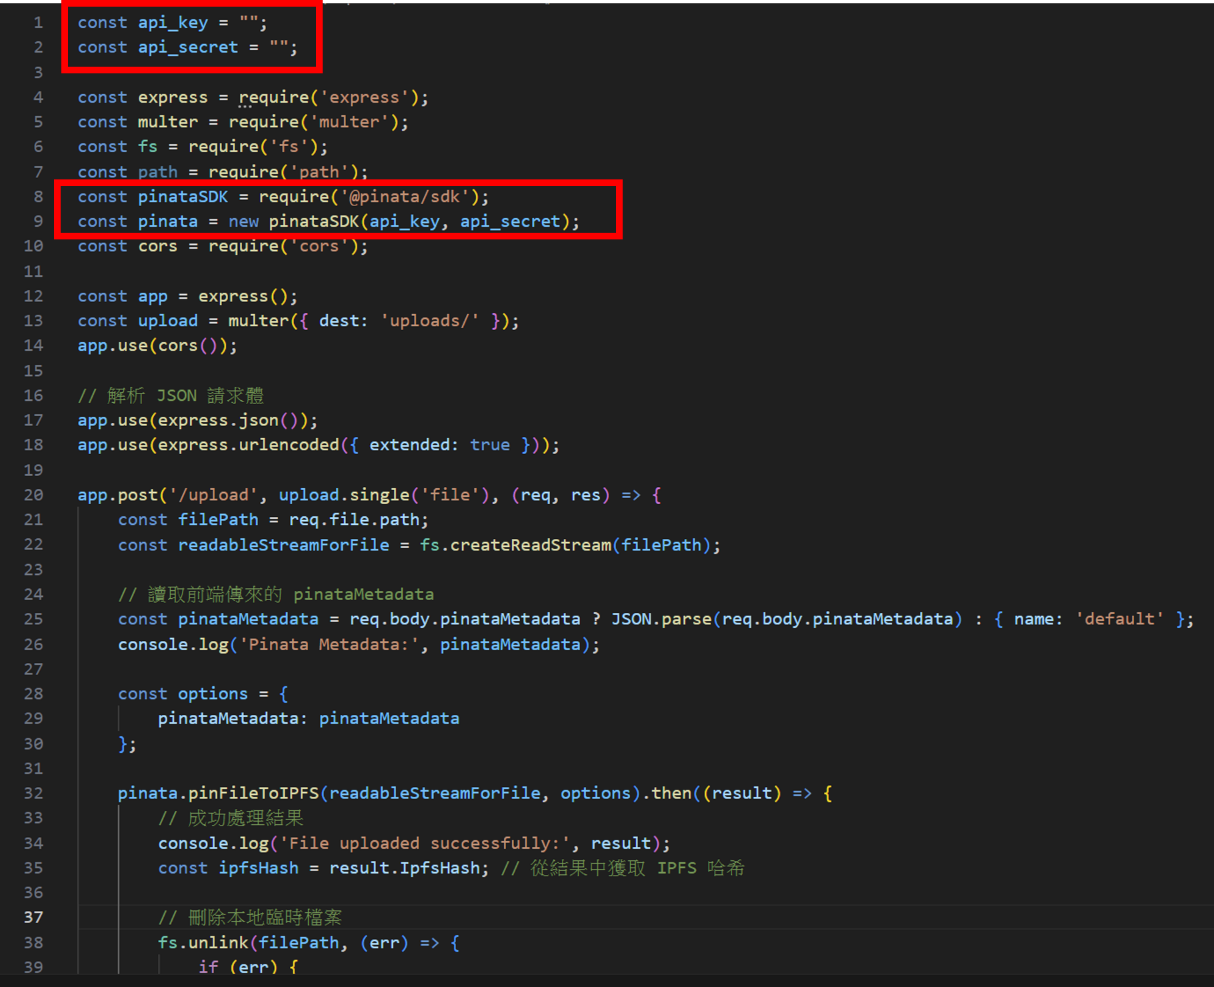Click the '@pinata/sdk' string on line 8
The height and width of the screenshot is (987, 1214).
404,196
